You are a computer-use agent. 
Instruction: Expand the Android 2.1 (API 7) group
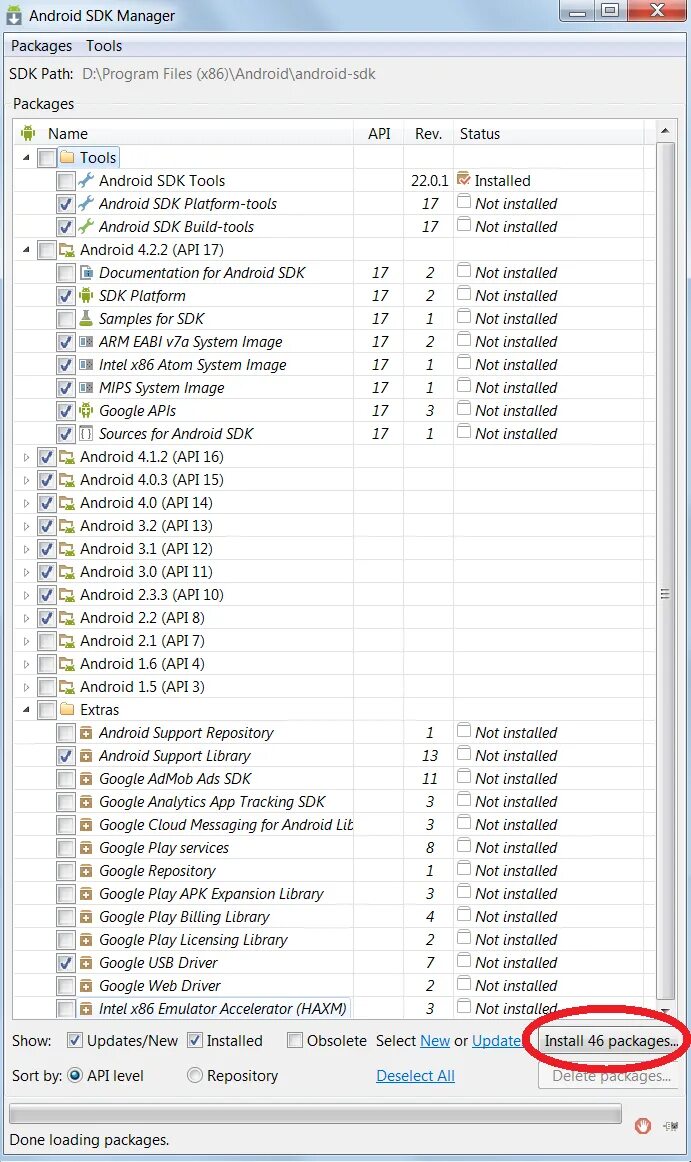(27, 641)
